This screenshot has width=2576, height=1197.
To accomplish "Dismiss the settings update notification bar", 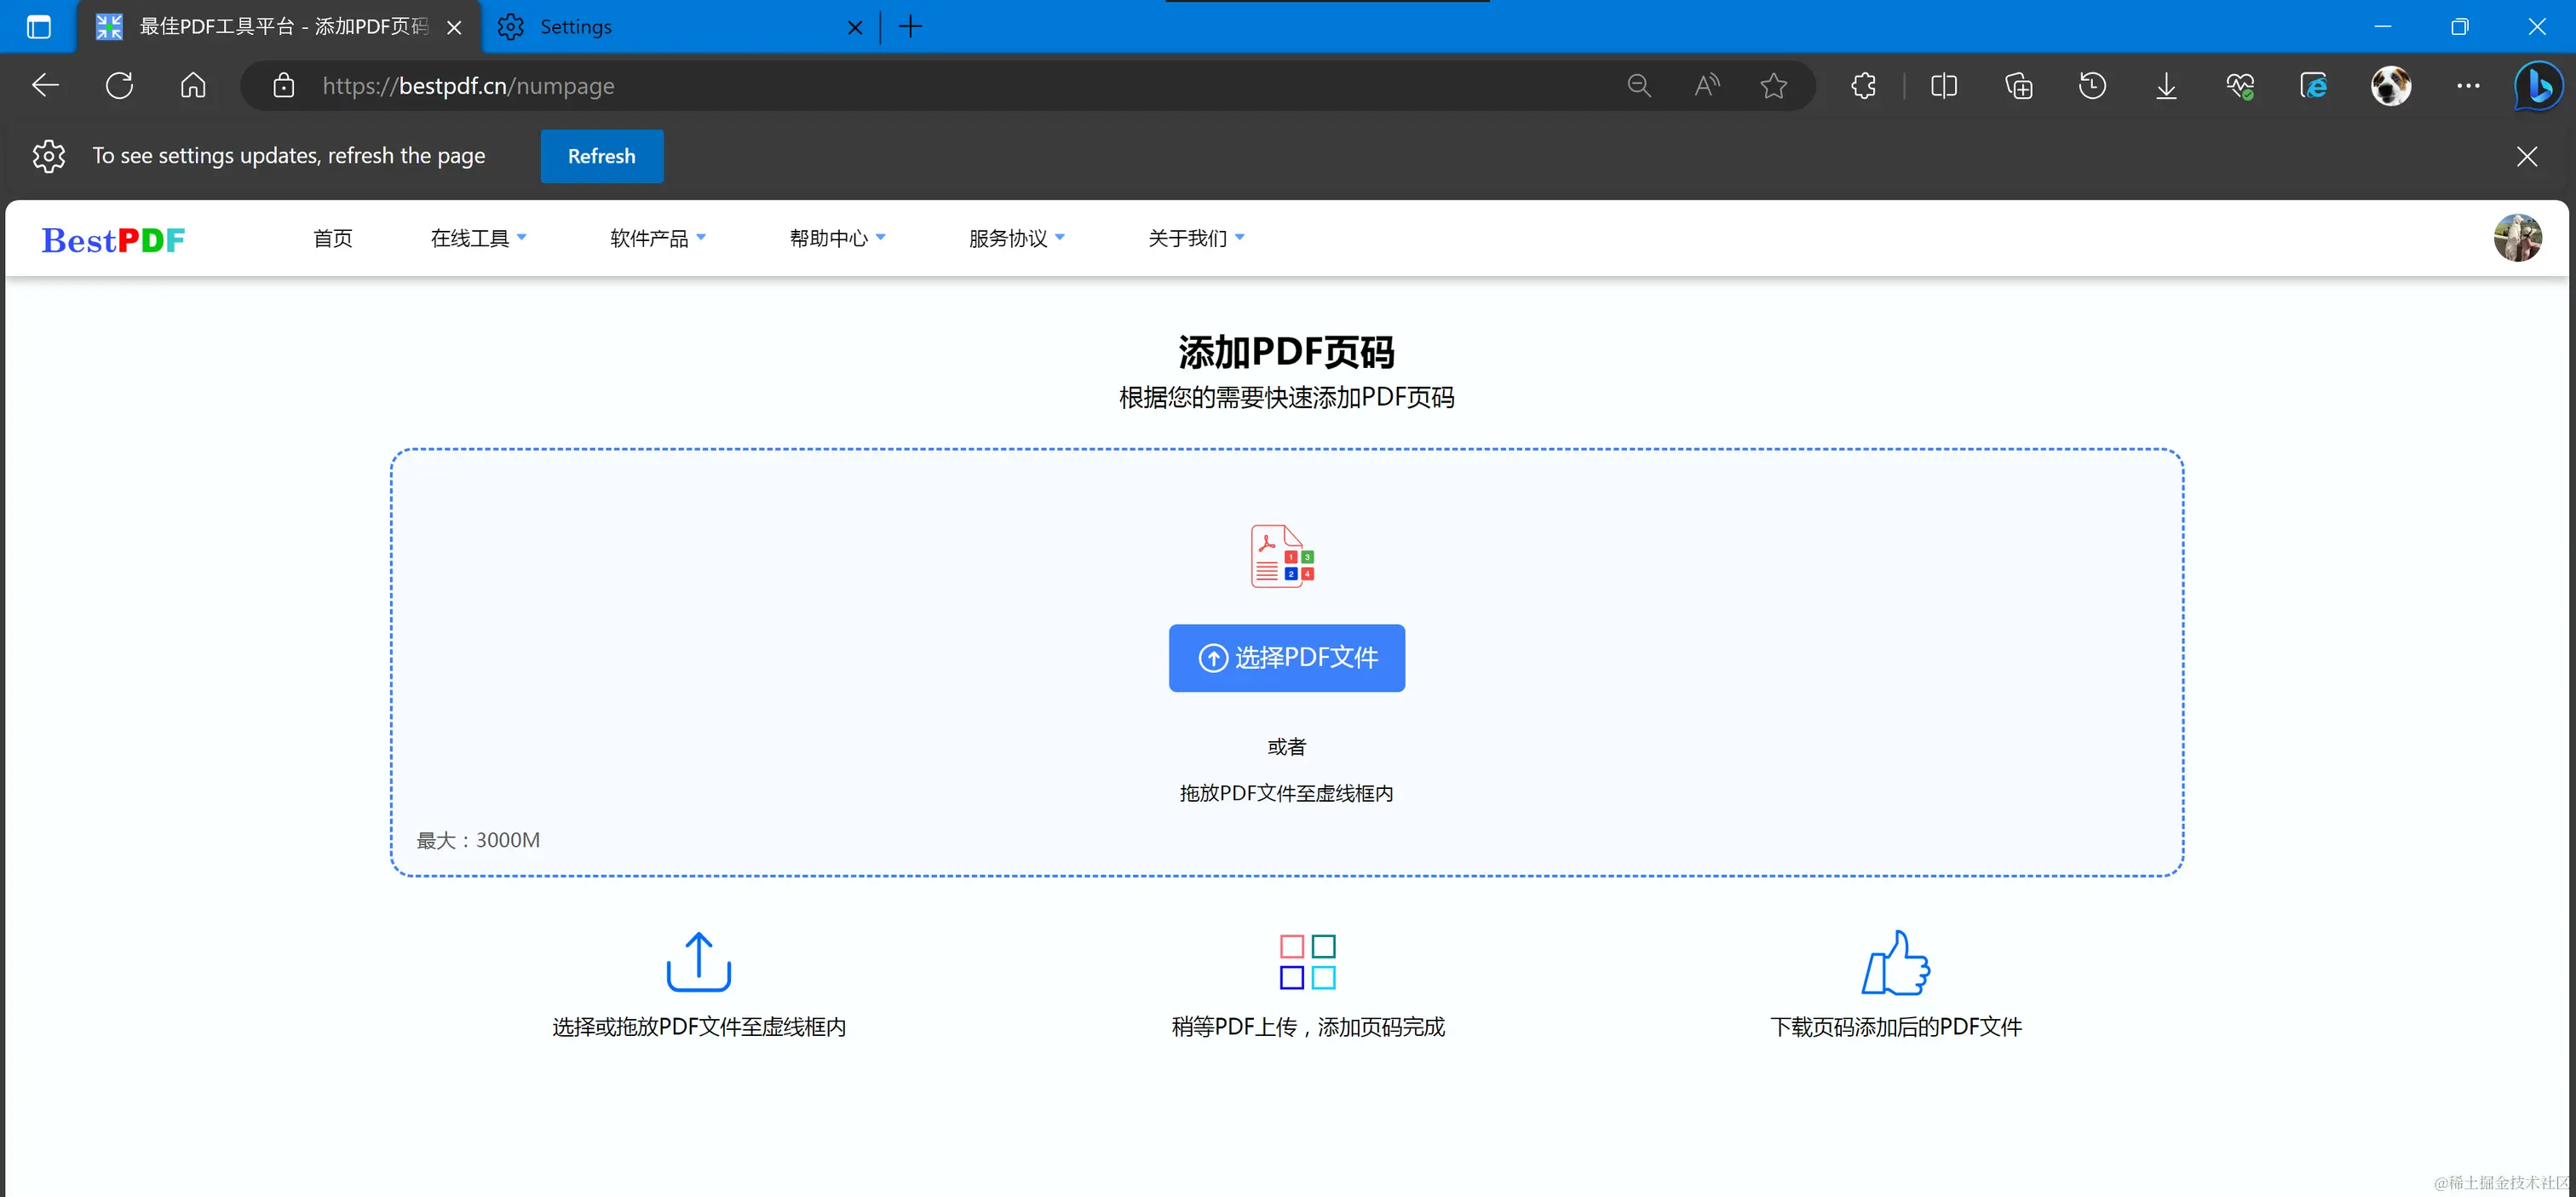I will [x=2526, y=156].
